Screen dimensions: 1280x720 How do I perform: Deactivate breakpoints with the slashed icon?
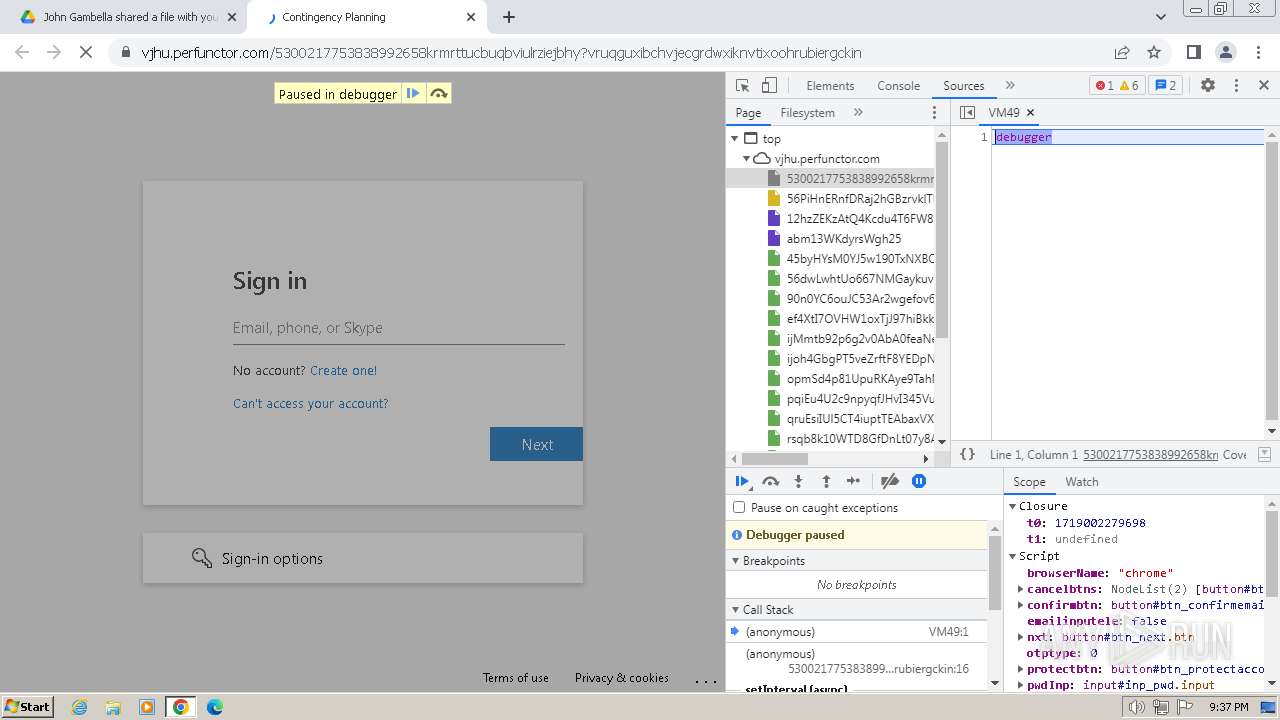tap(890, 481)
